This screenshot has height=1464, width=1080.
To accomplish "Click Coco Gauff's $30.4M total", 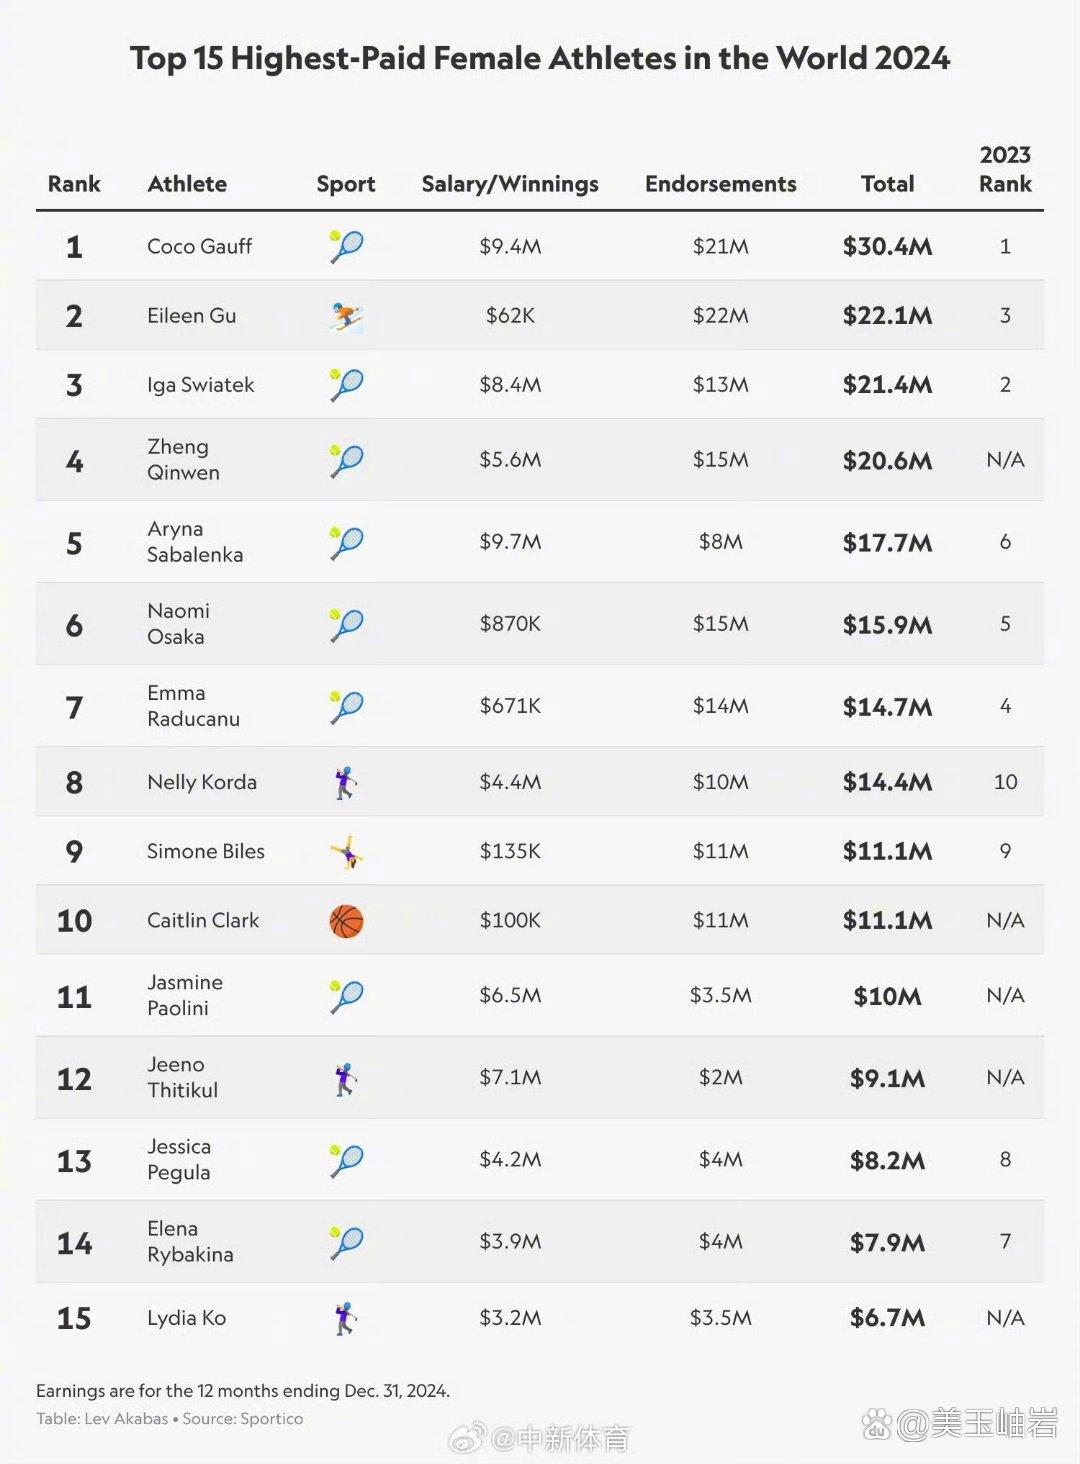I will click(x=888, y=247).
